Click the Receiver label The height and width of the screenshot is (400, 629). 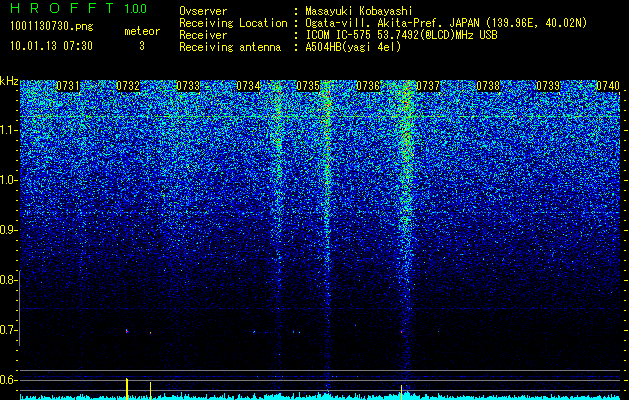click(203, 35)
